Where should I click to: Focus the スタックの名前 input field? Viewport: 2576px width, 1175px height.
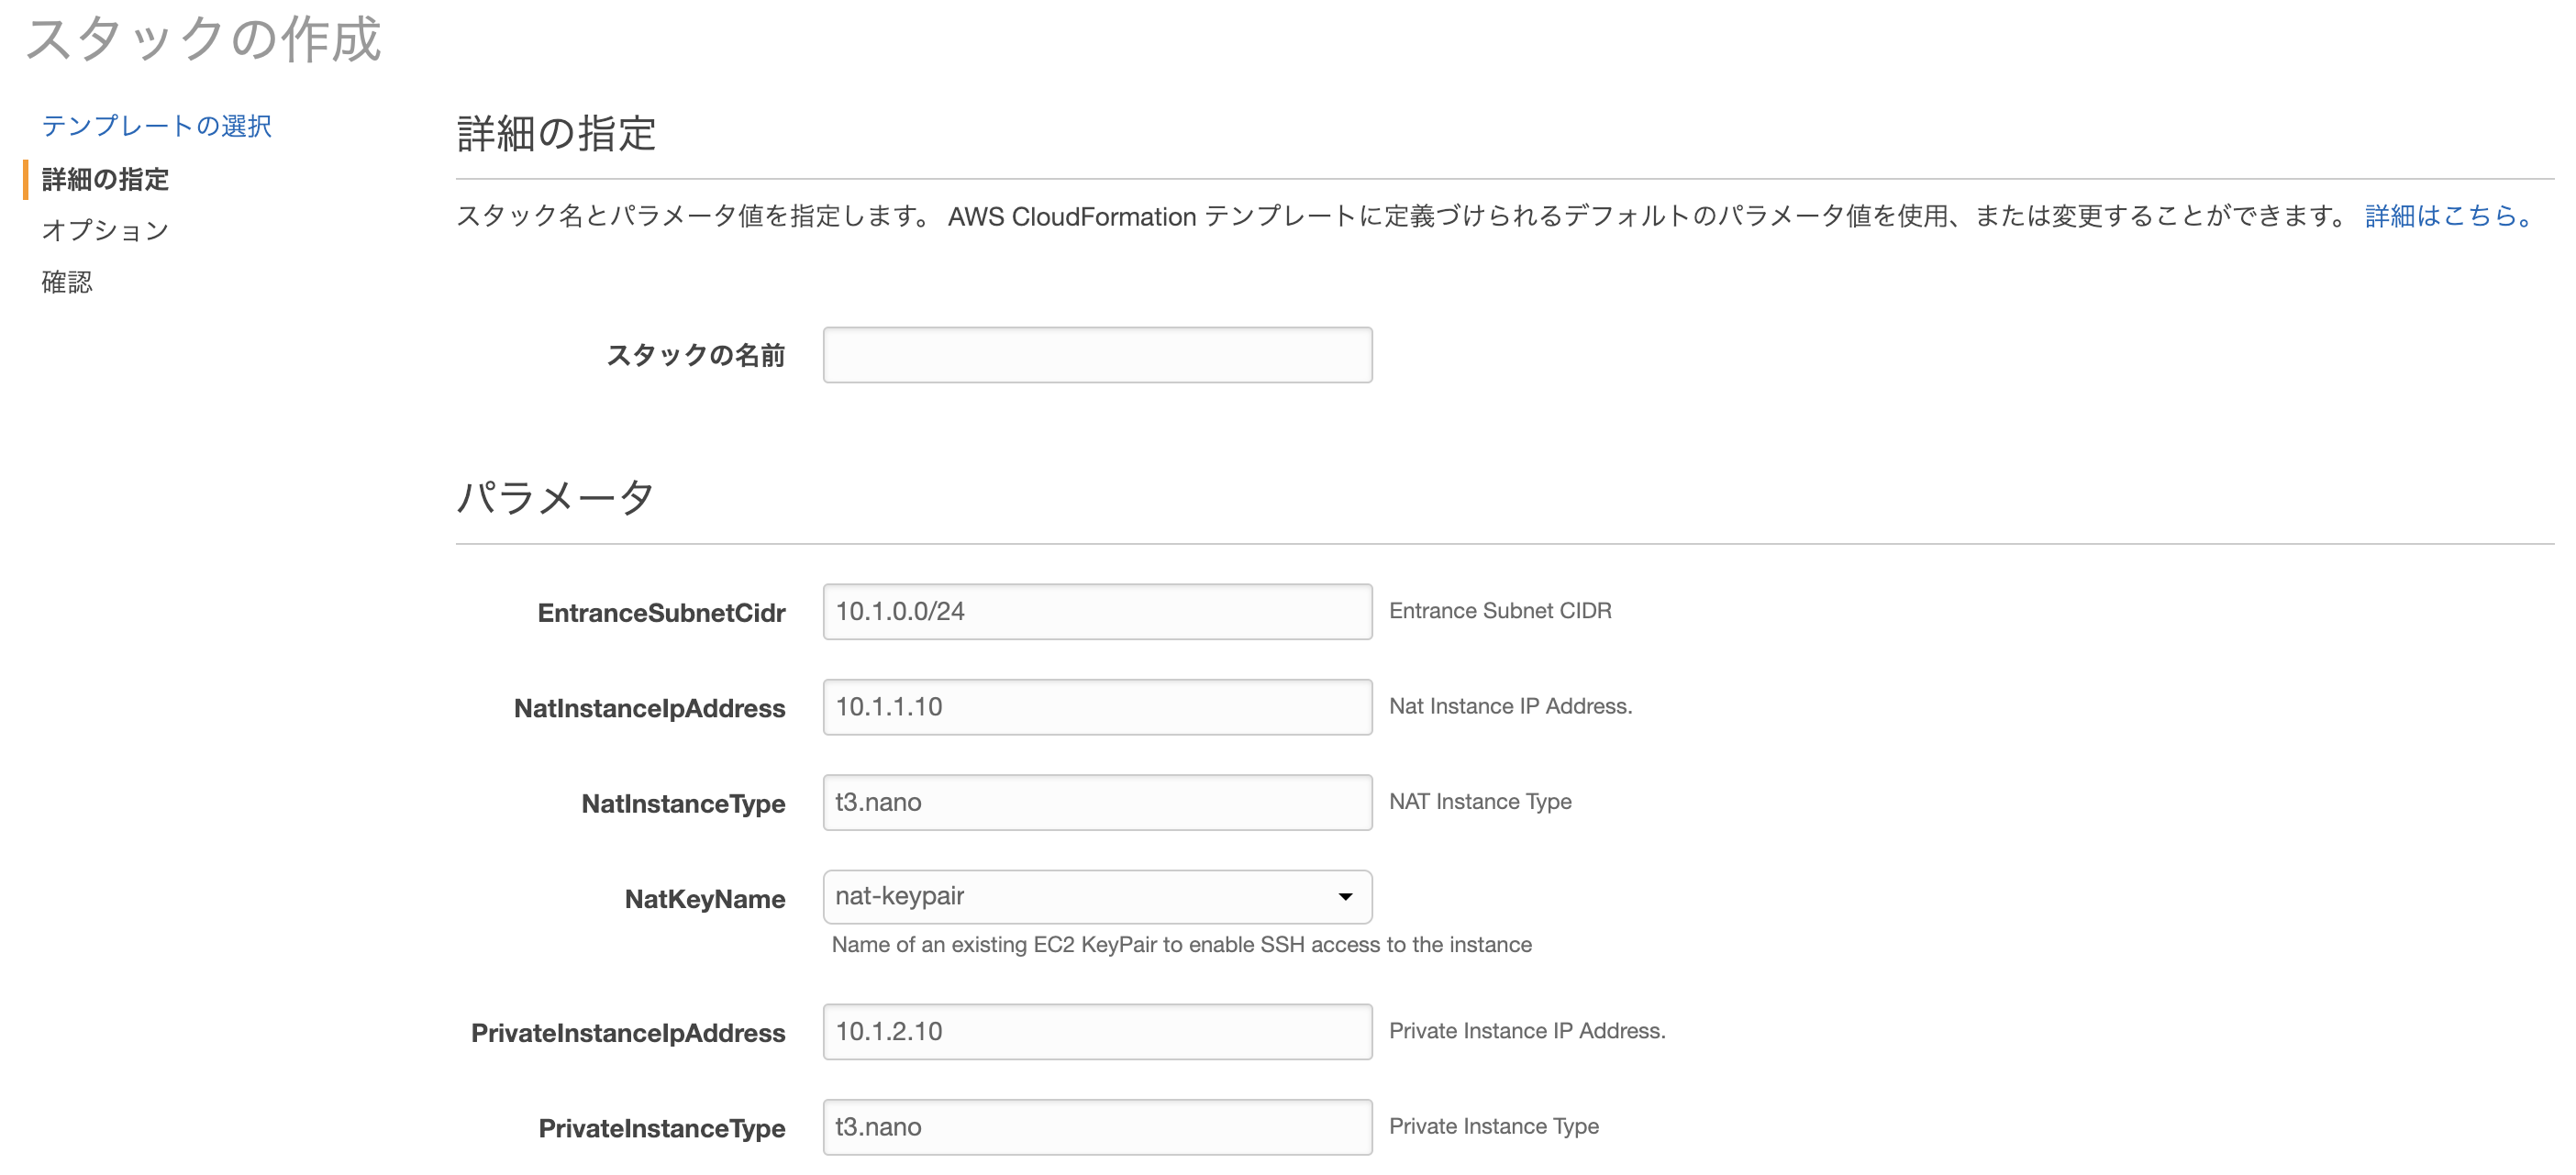click(x=1097, y=355)
